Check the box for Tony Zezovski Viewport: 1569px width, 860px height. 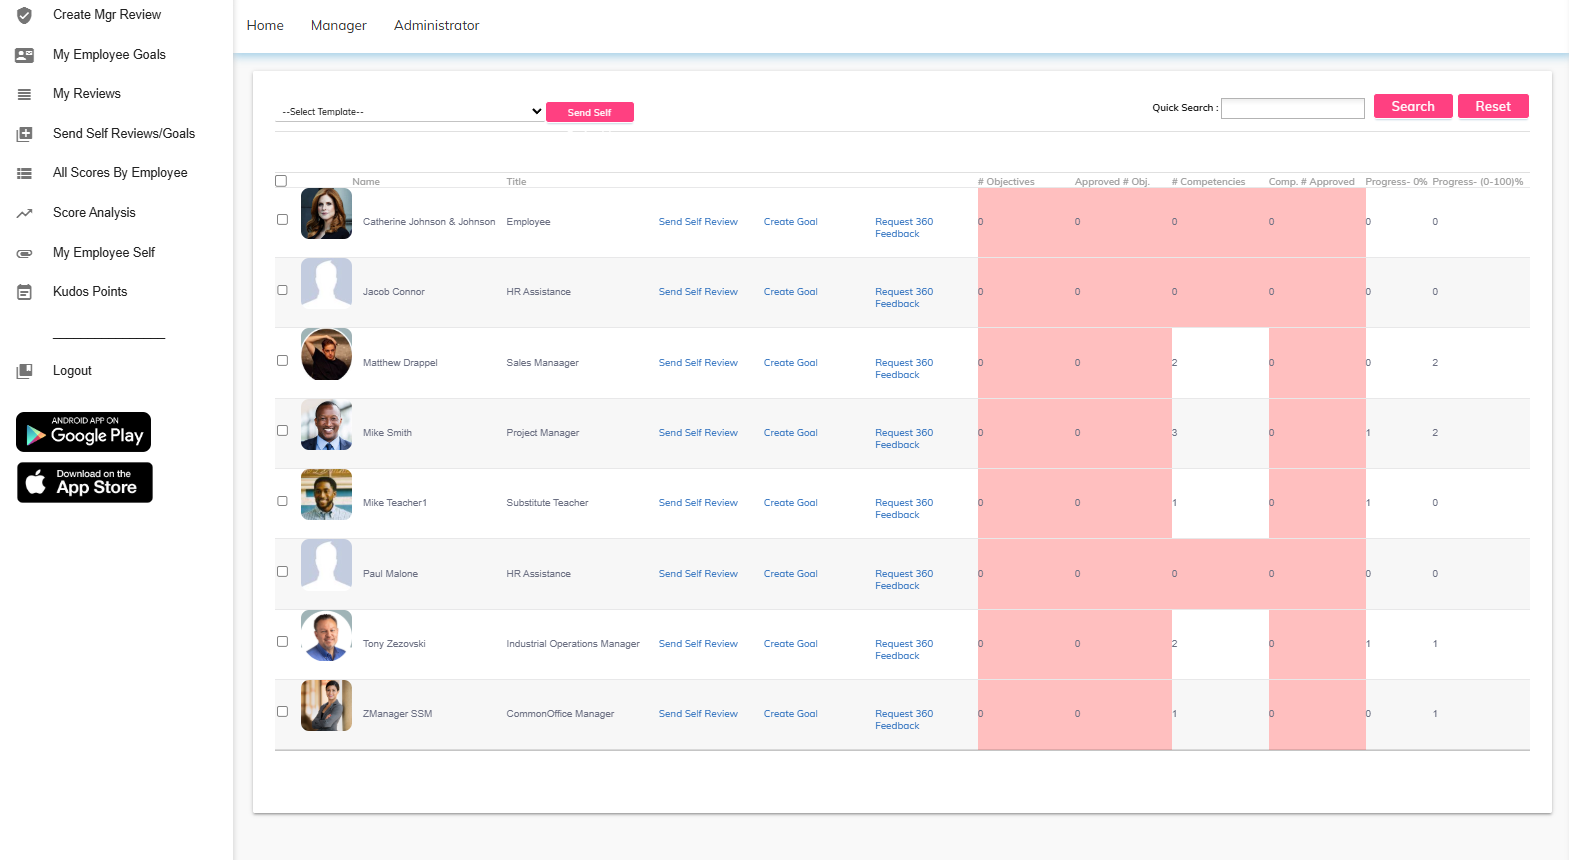tap(282, 641)
